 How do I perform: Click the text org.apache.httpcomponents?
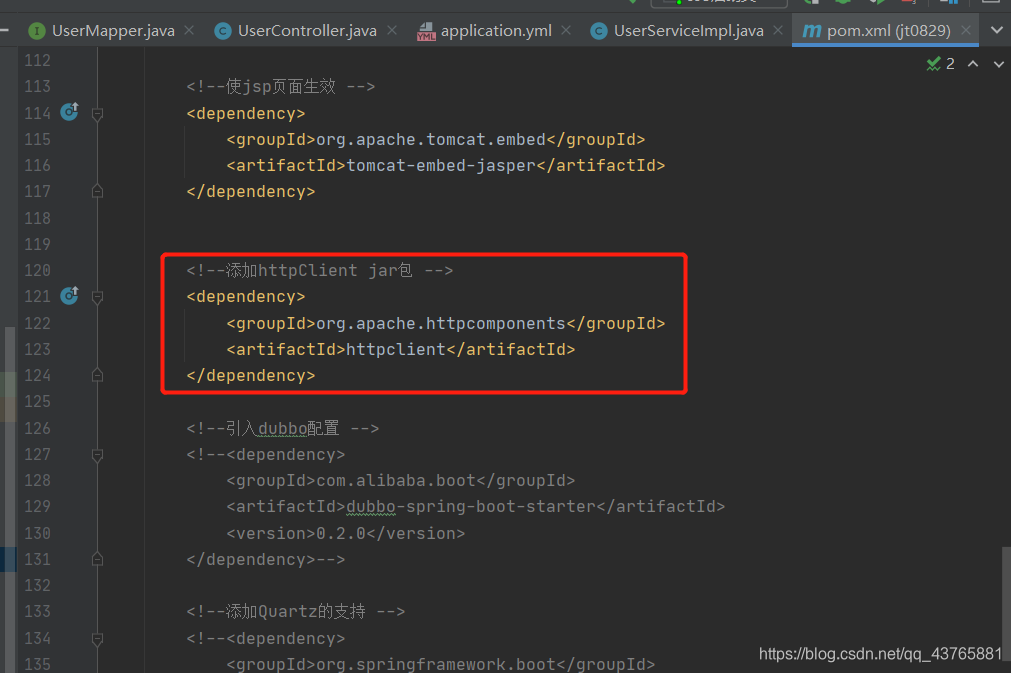(441, 324)
